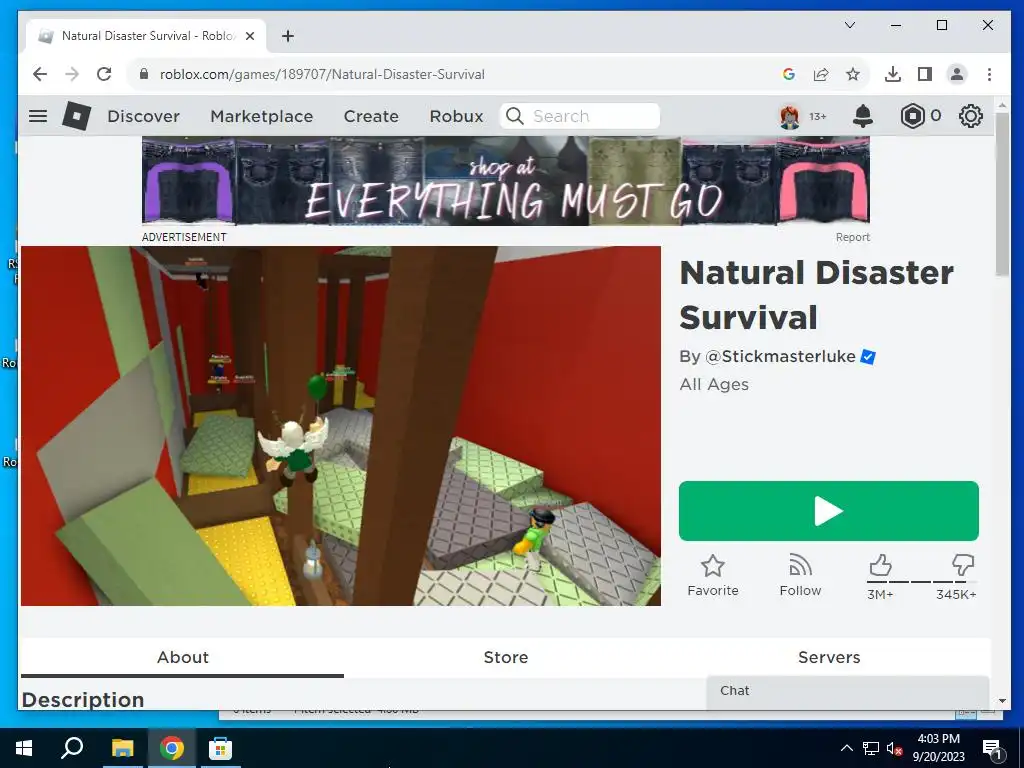Click the page vertical scrollbar thumb
Image resolution: width=1024 pixels, height=768 pixels.
pos(1002,194)
